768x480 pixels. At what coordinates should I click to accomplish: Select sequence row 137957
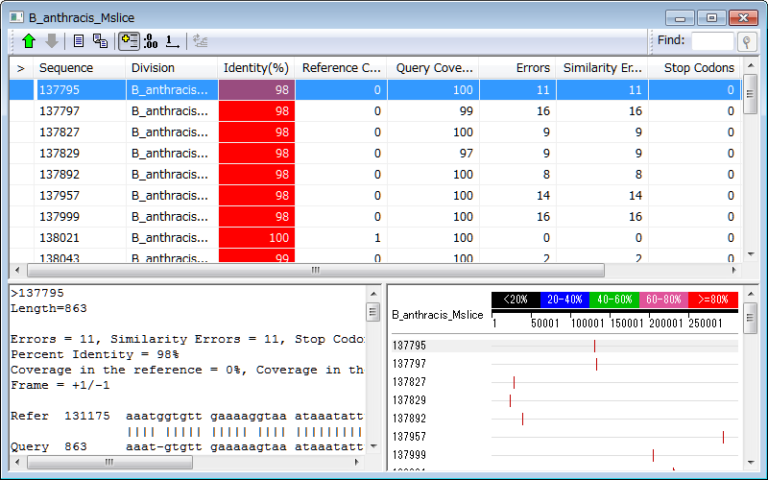click(375, 195)
